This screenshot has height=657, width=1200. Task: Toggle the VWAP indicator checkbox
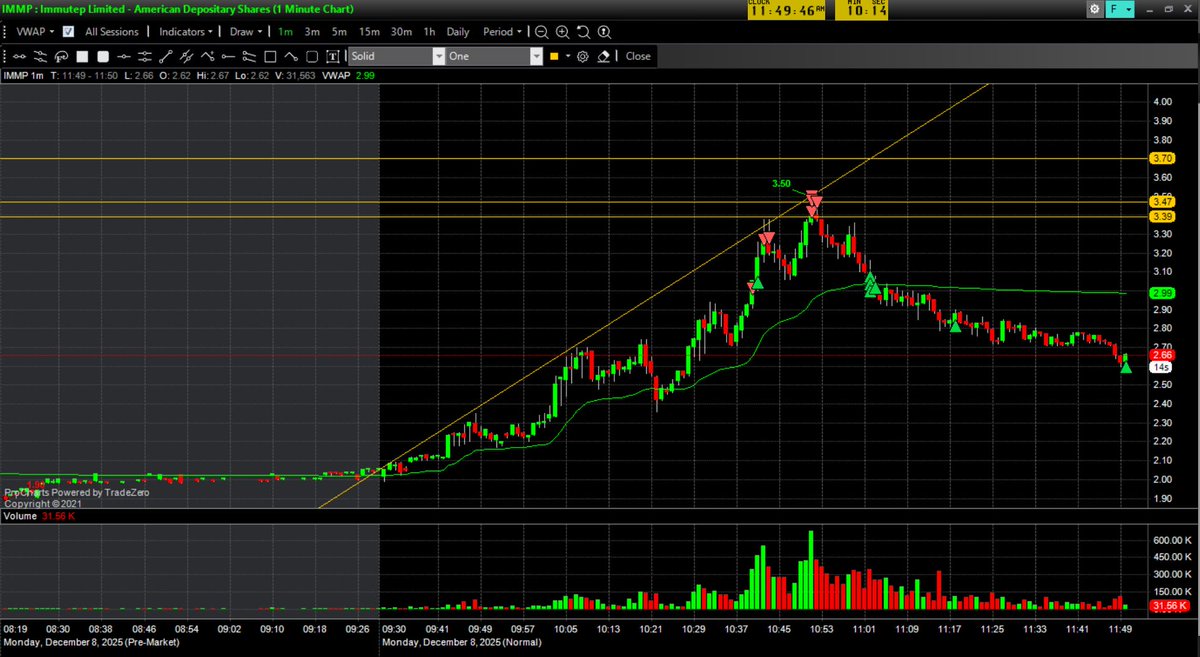pos(68,31)
